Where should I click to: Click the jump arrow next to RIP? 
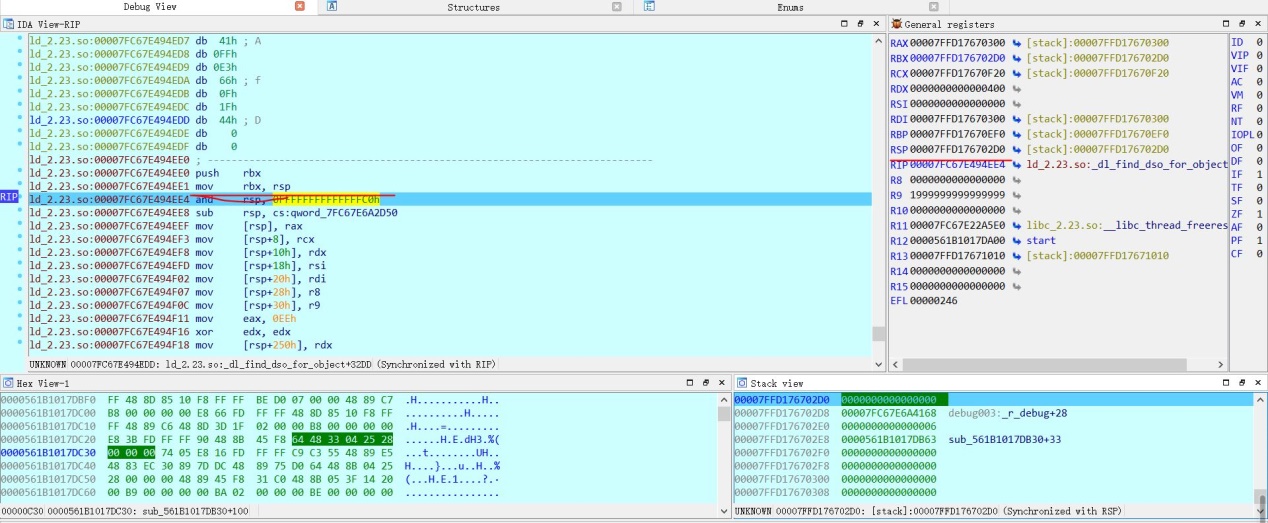1017,164
